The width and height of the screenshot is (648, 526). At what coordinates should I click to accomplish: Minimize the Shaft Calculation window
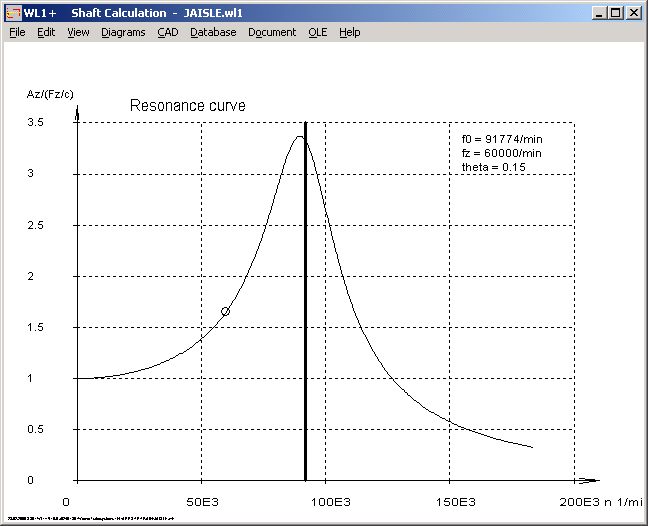point(598,13)
